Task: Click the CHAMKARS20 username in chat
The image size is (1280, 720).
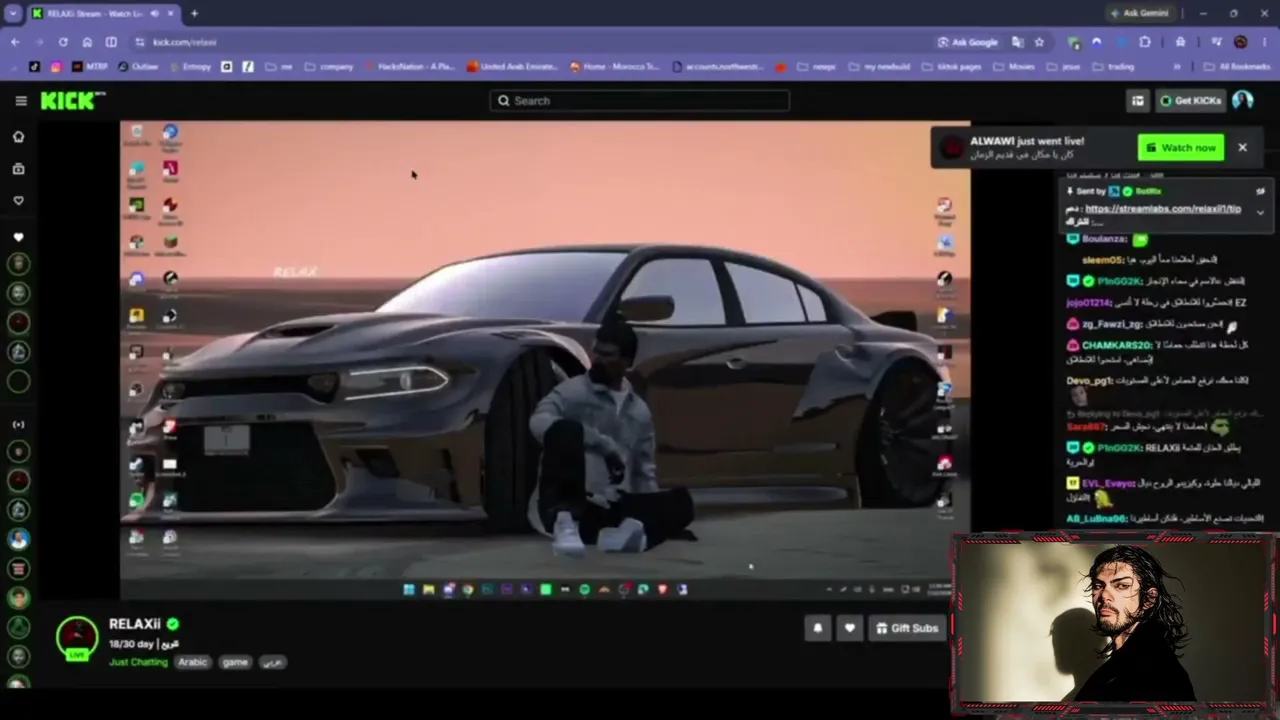Action: [x=1114, y=345]
